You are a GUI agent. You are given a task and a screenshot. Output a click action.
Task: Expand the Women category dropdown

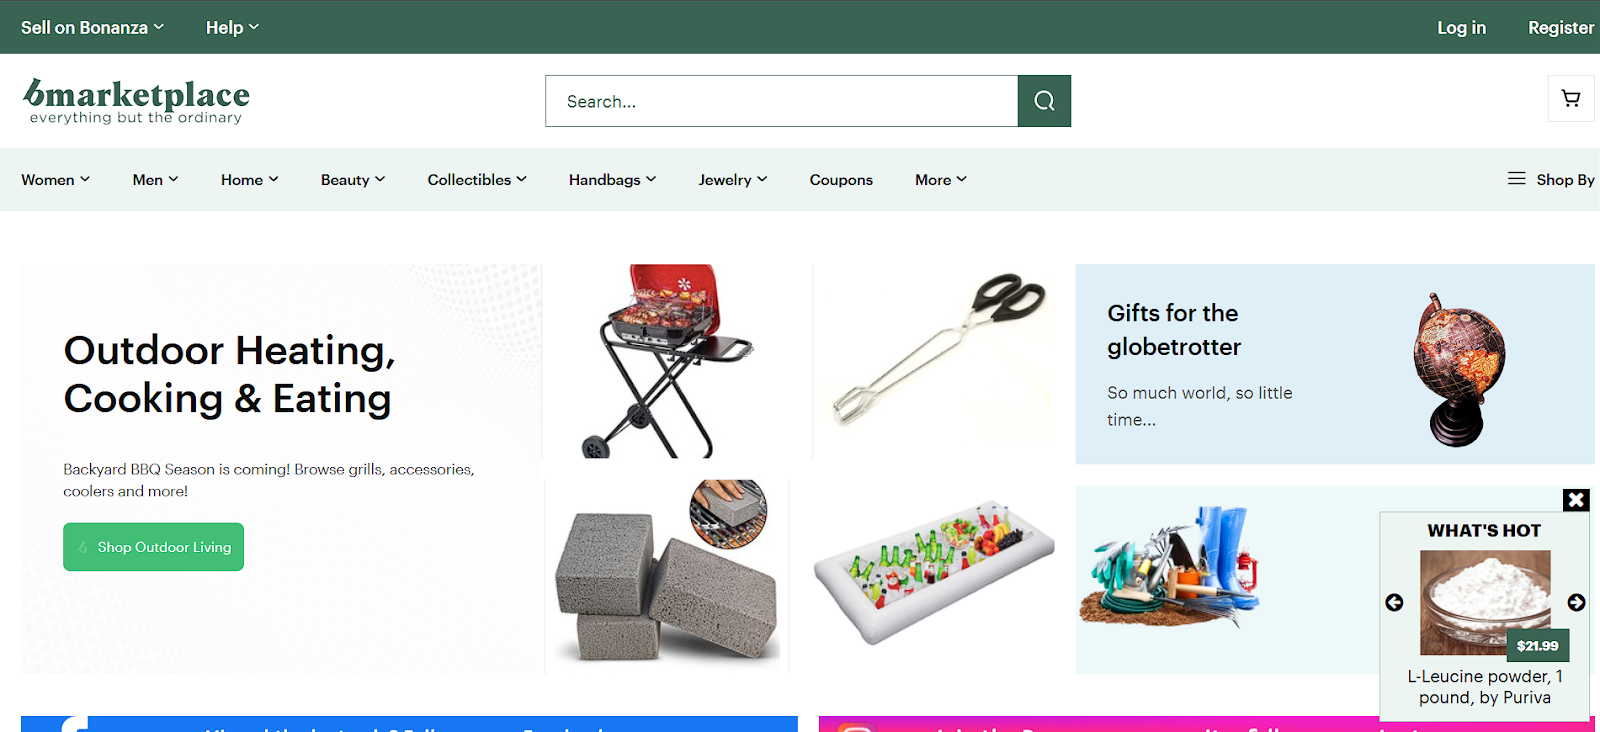tap(56, 180)
